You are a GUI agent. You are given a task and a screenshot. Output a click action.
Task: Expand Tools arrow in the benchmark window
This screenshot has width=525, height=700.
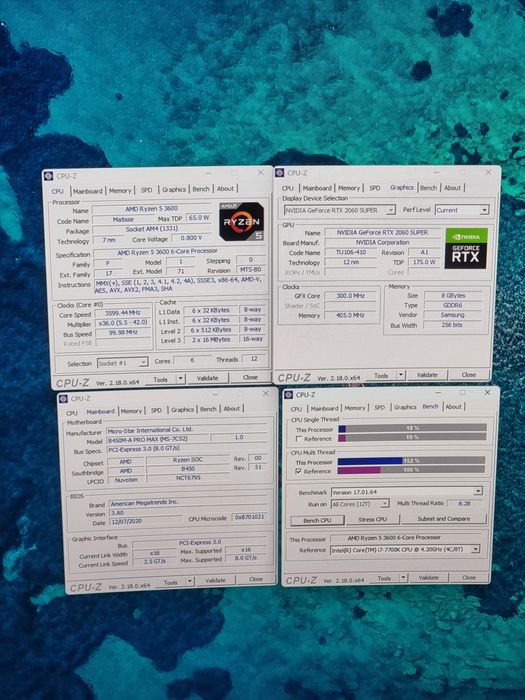point(403,578)
